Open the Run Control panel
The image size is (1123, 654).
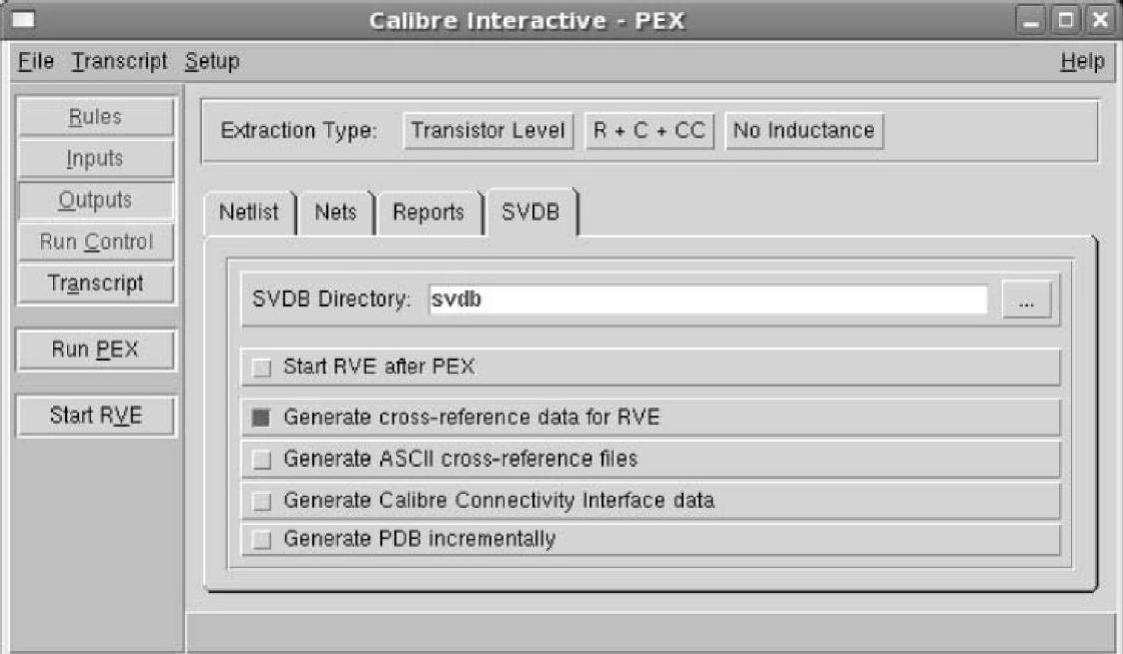pos(95,241)
